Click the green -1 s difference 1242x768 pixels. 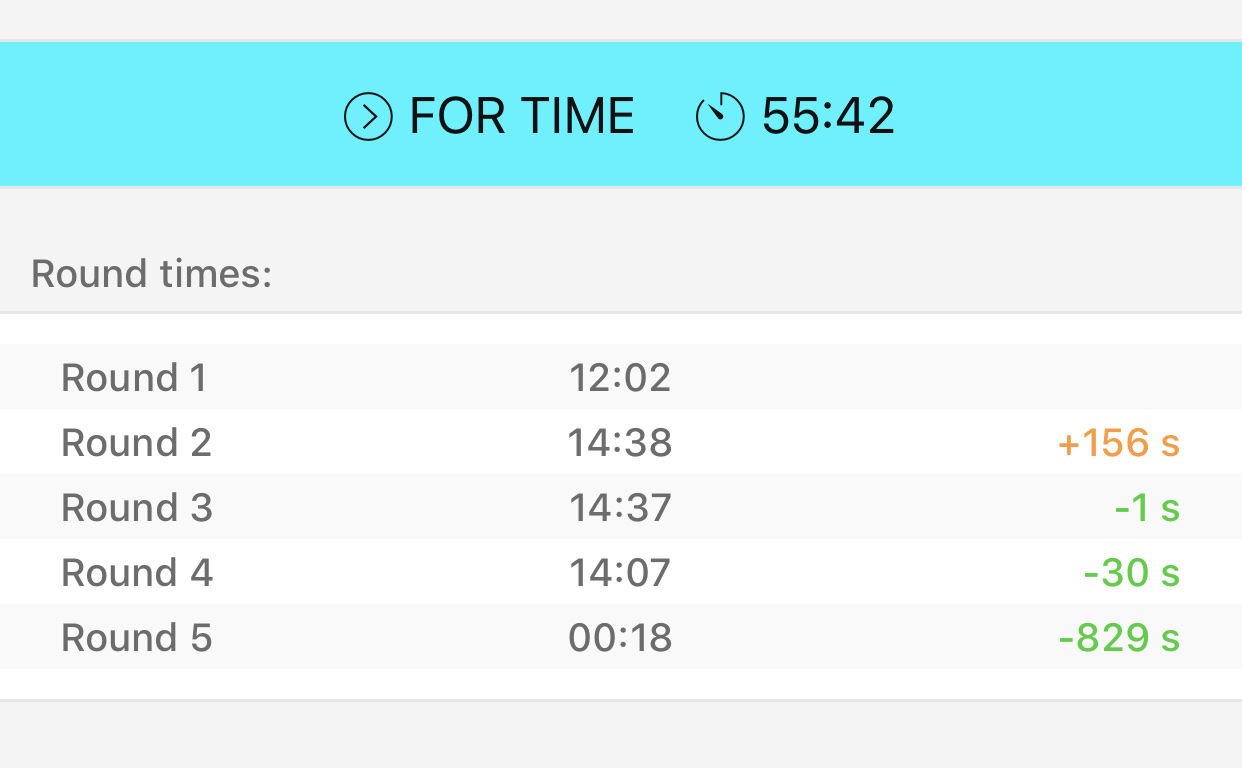[x=1147, y=508]
